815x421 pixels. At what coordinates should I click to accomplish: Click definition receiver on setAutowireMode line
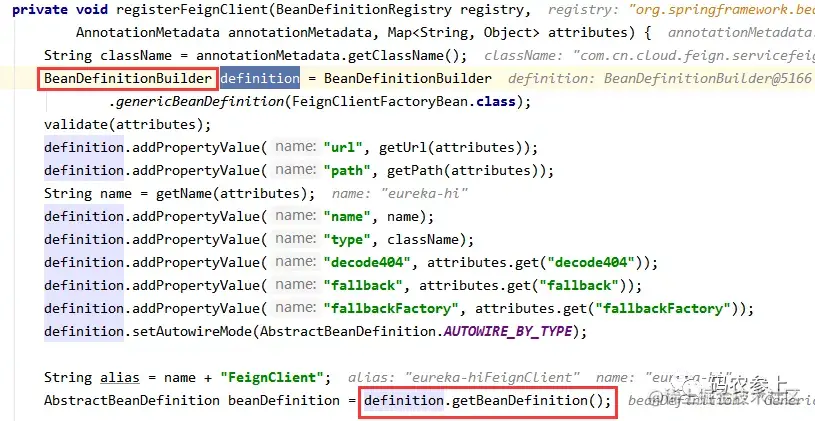[x=84, y=331]
